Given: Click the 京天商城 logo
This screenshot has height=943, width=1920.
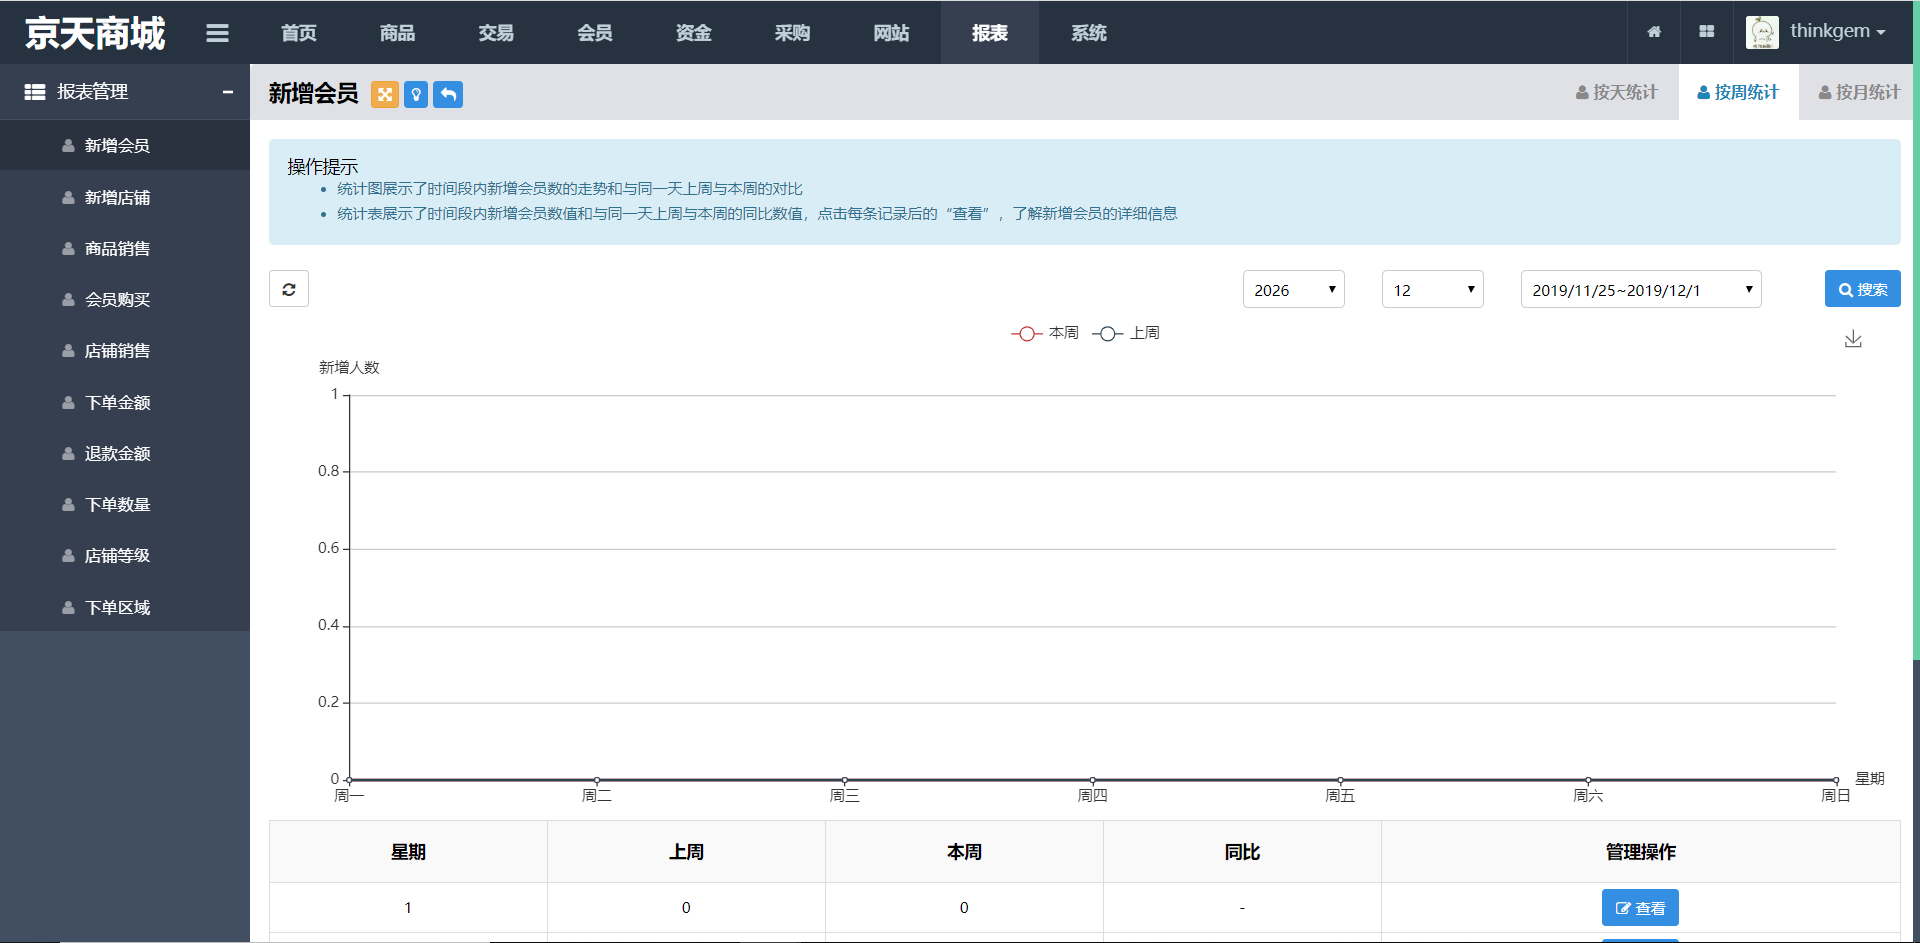Looking at the screenshot, I should [95, 33].
